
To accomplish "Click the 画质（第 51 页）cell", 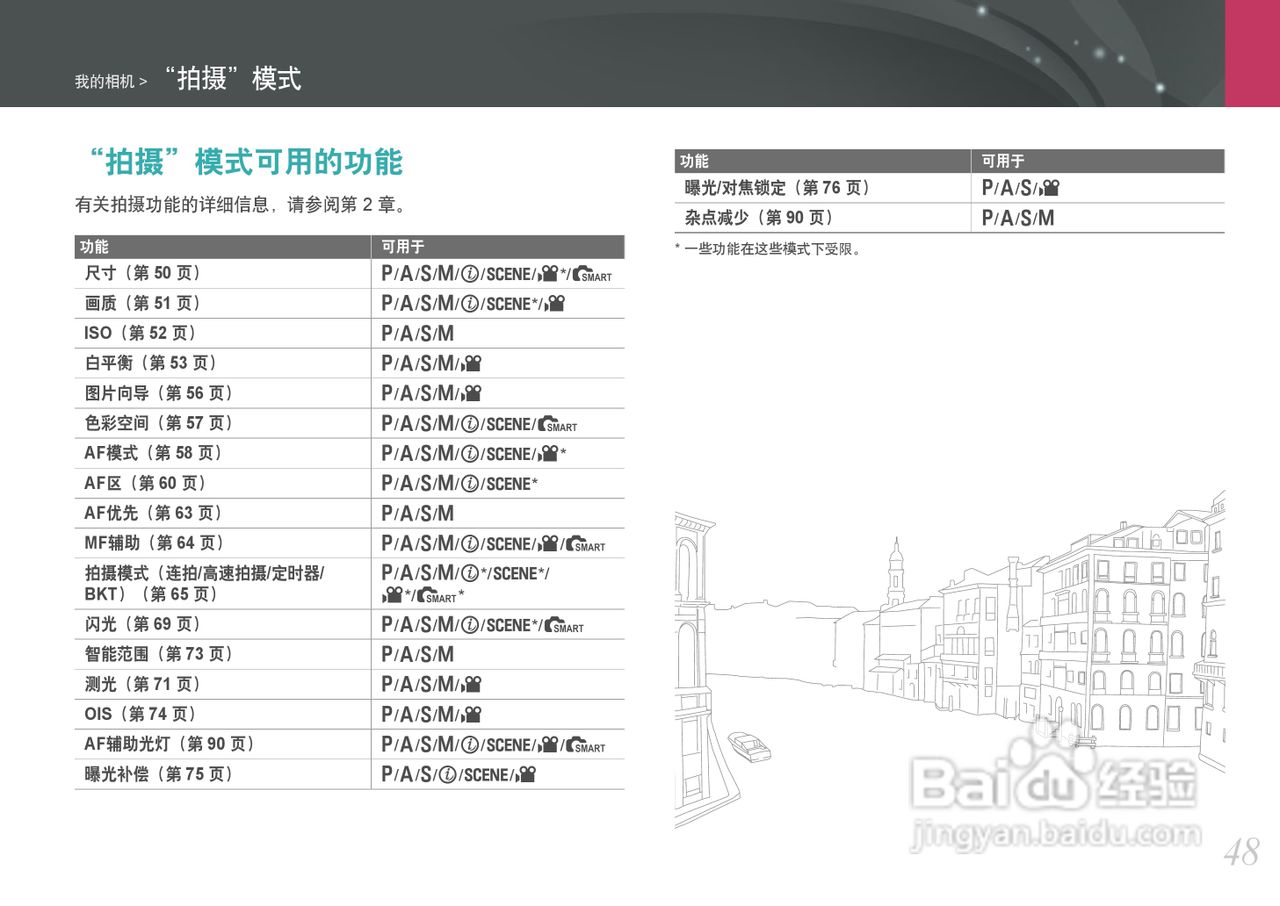I will pyautogui.click(x=223, y=304).
